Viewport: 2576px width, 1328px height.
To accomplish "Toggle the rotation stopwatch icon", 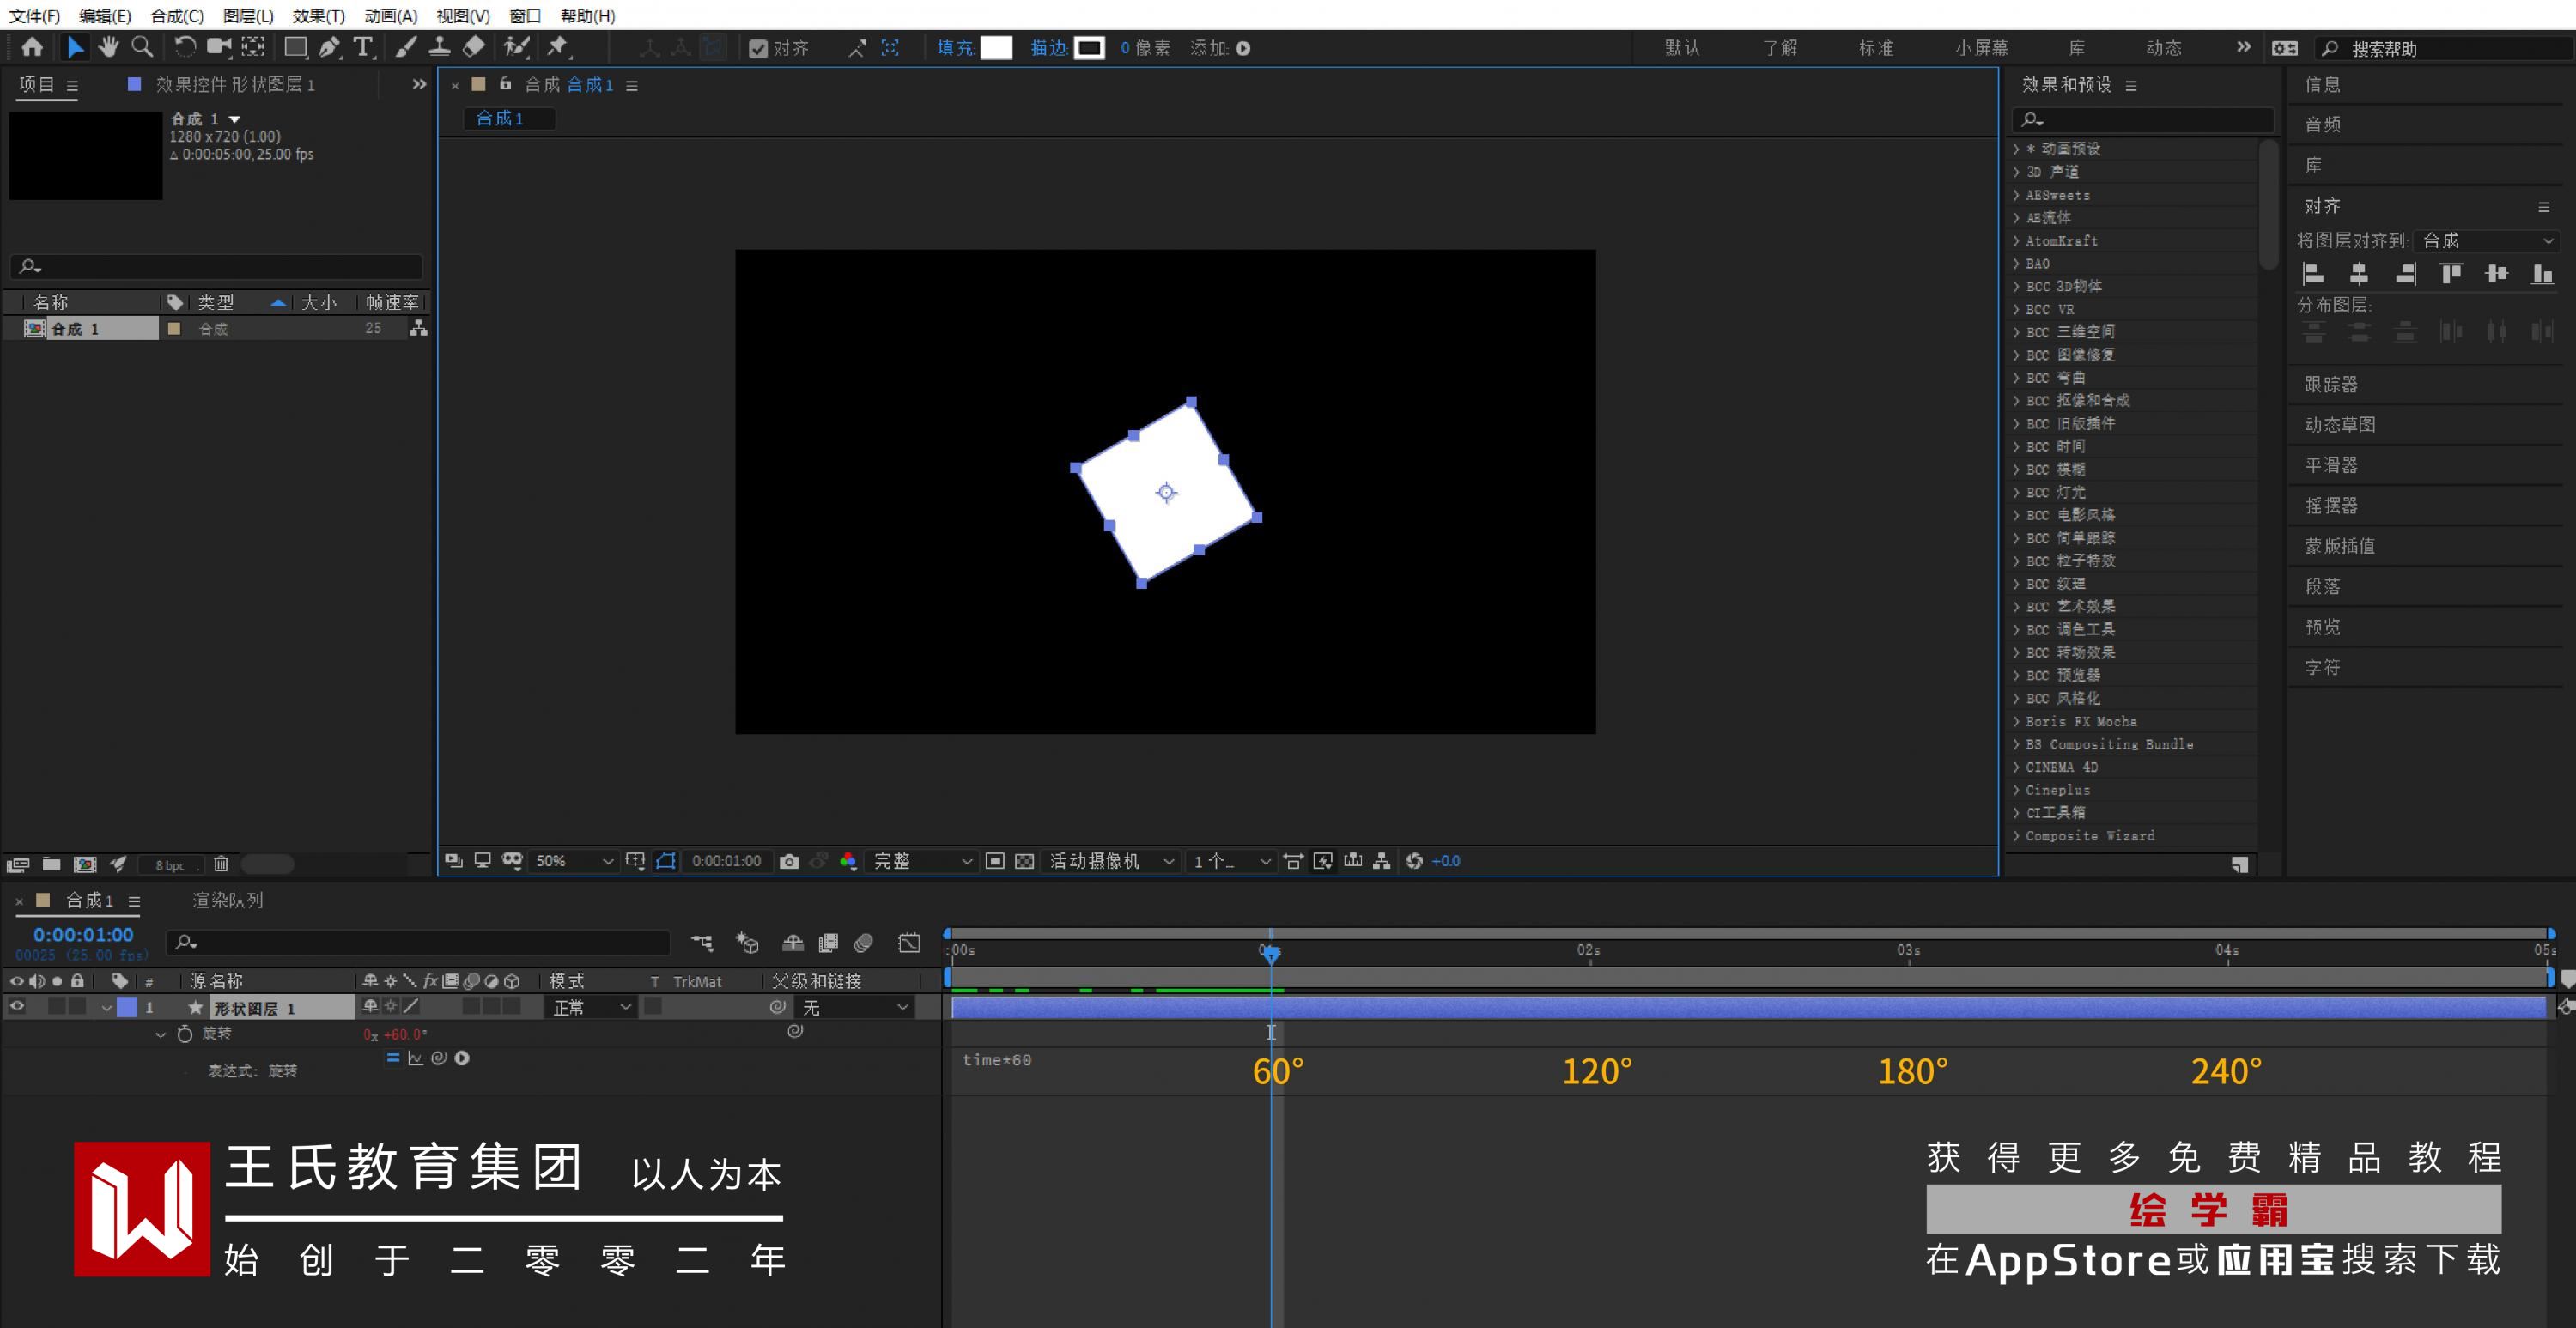I will 185,1033.
